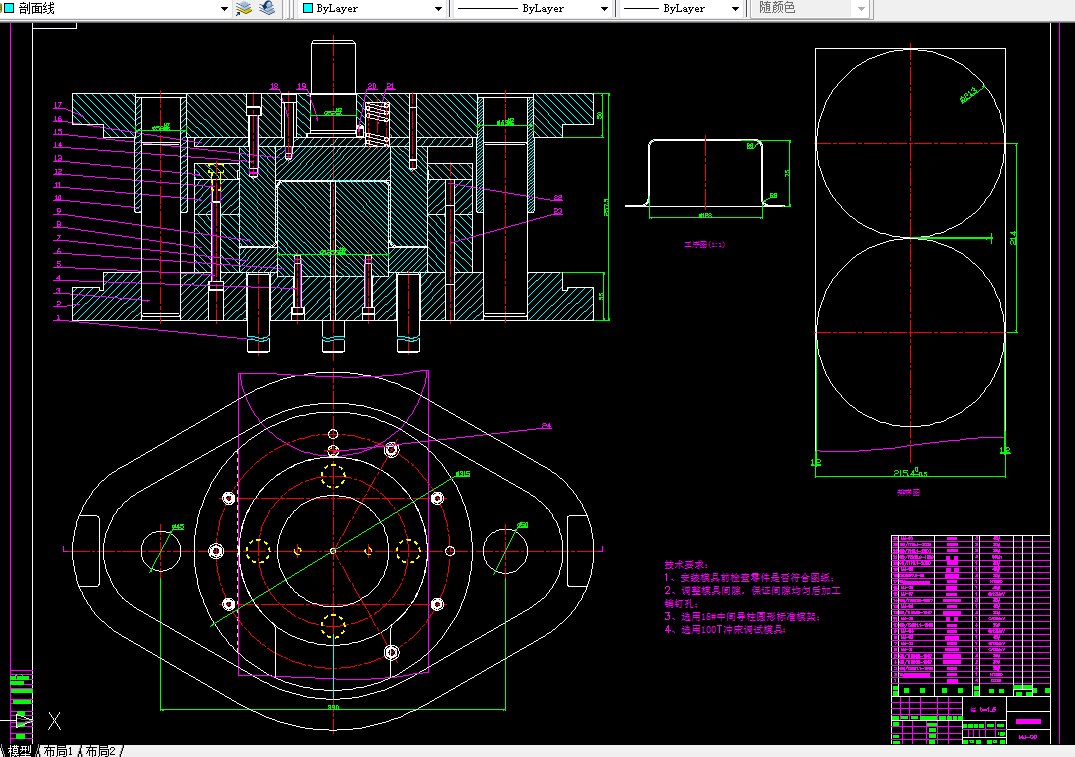Select the 215.4 dimension text

[910, 472]
